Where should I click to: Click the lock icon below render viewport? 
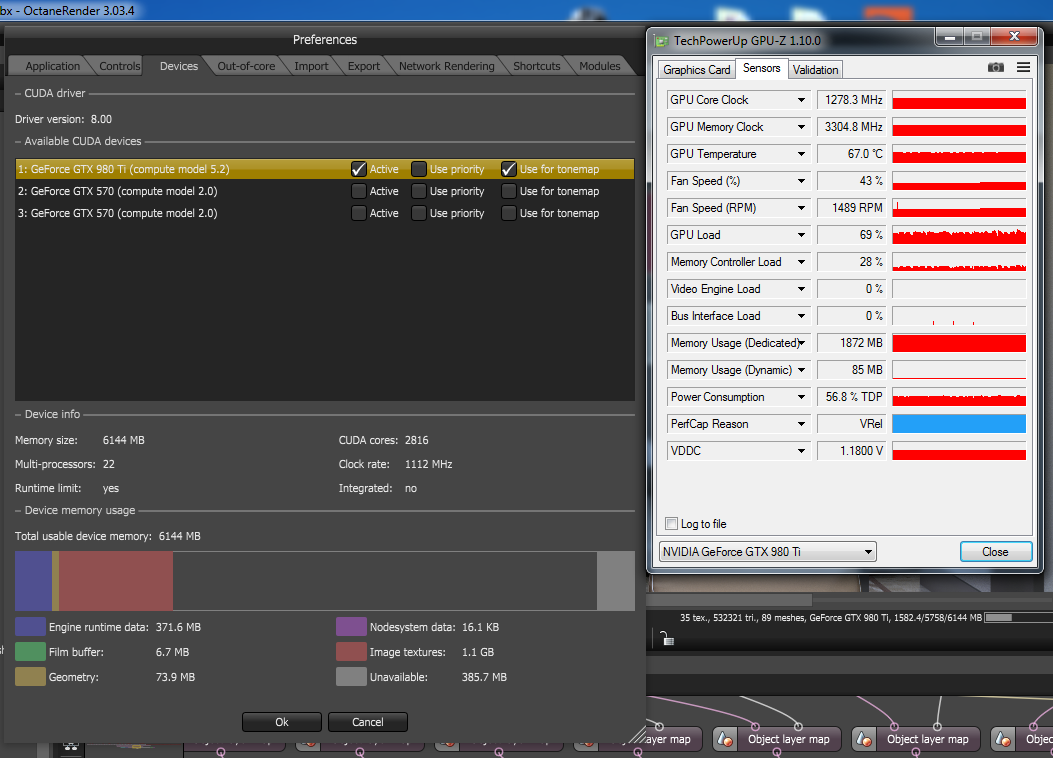(666, 638)
